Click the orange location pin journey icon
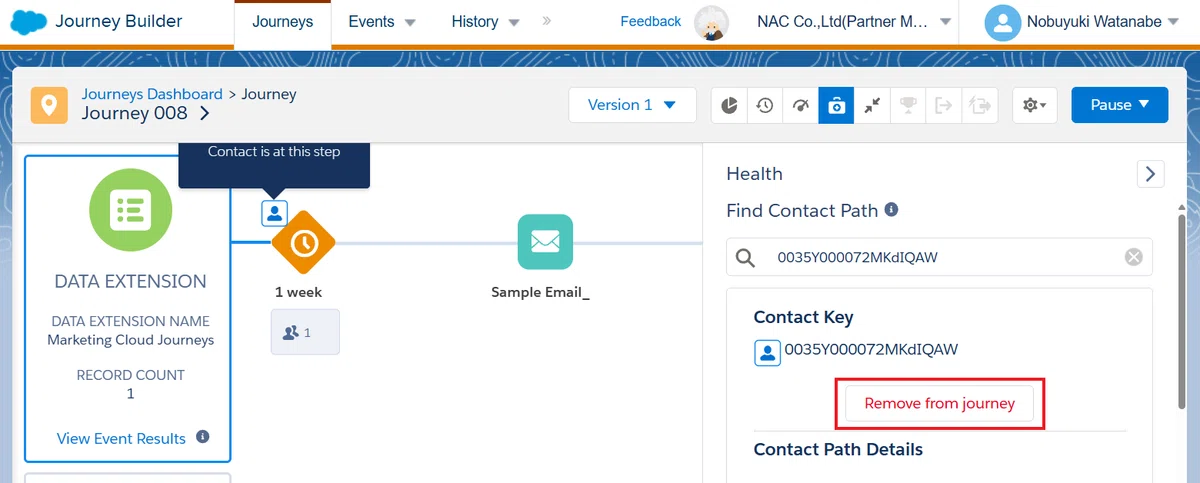This screenshot has width=1200, height=483. click(x=49, y=104)
